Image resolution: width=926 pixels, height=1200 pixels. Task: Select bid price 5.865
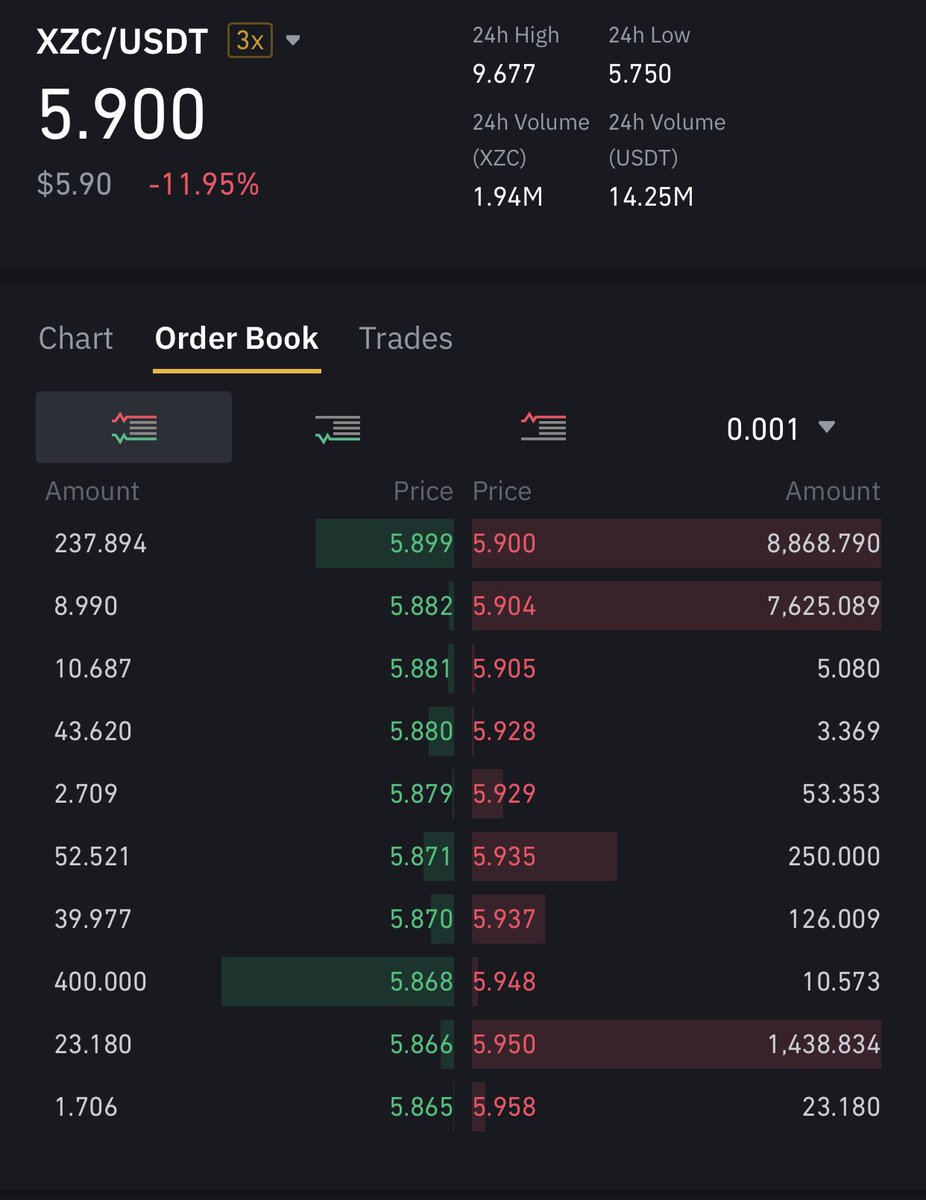click(x=421, y=1107)
